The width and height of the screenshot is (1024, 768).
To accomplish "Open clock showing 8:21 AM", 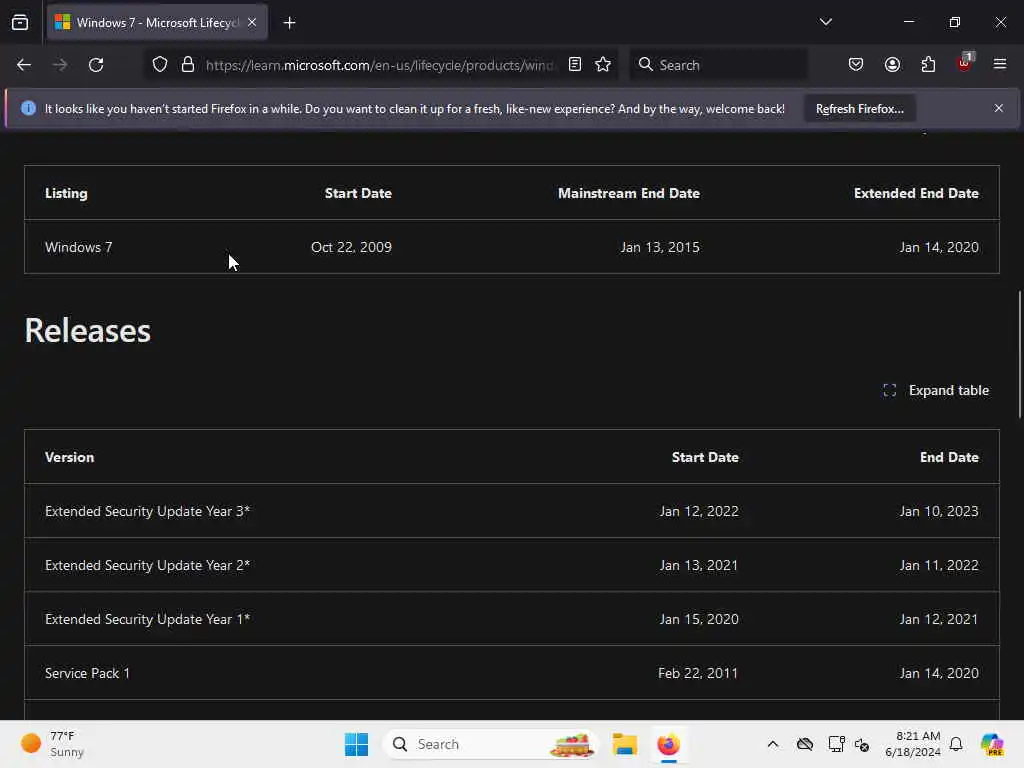I will 913,744.
